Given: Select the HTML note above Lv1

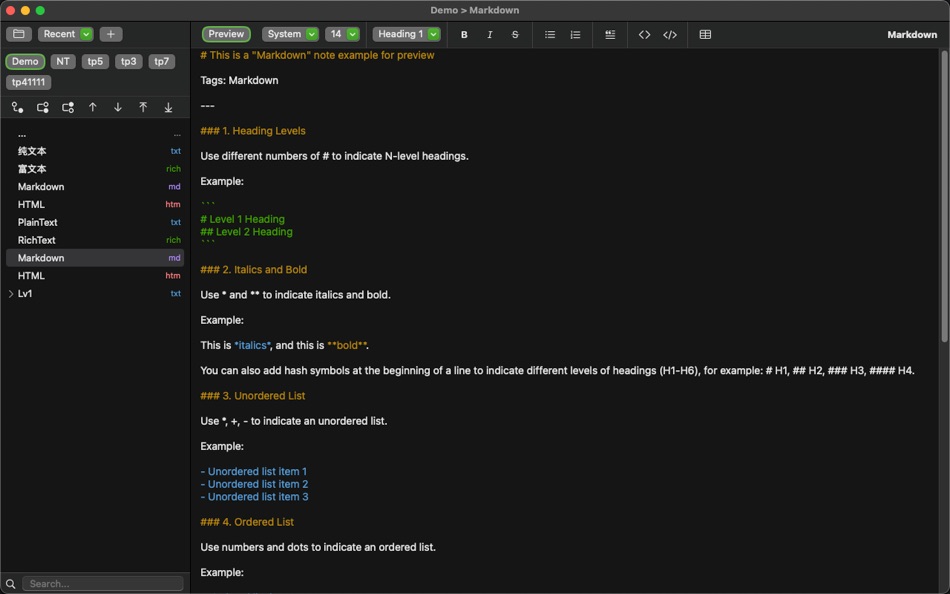Looking at the screenshot, I should pos(95,275).
